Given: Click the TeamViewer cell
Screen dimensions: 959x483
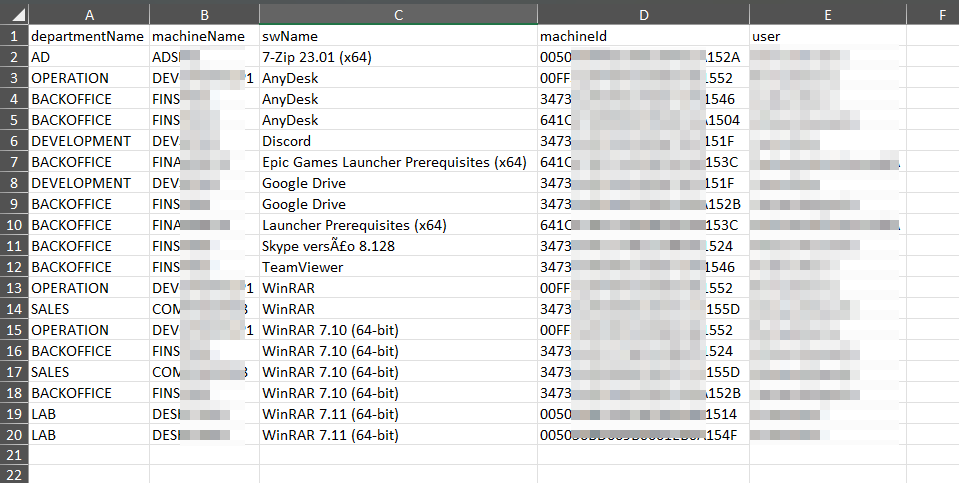Looking at the screenshot, I should (398, 267).
